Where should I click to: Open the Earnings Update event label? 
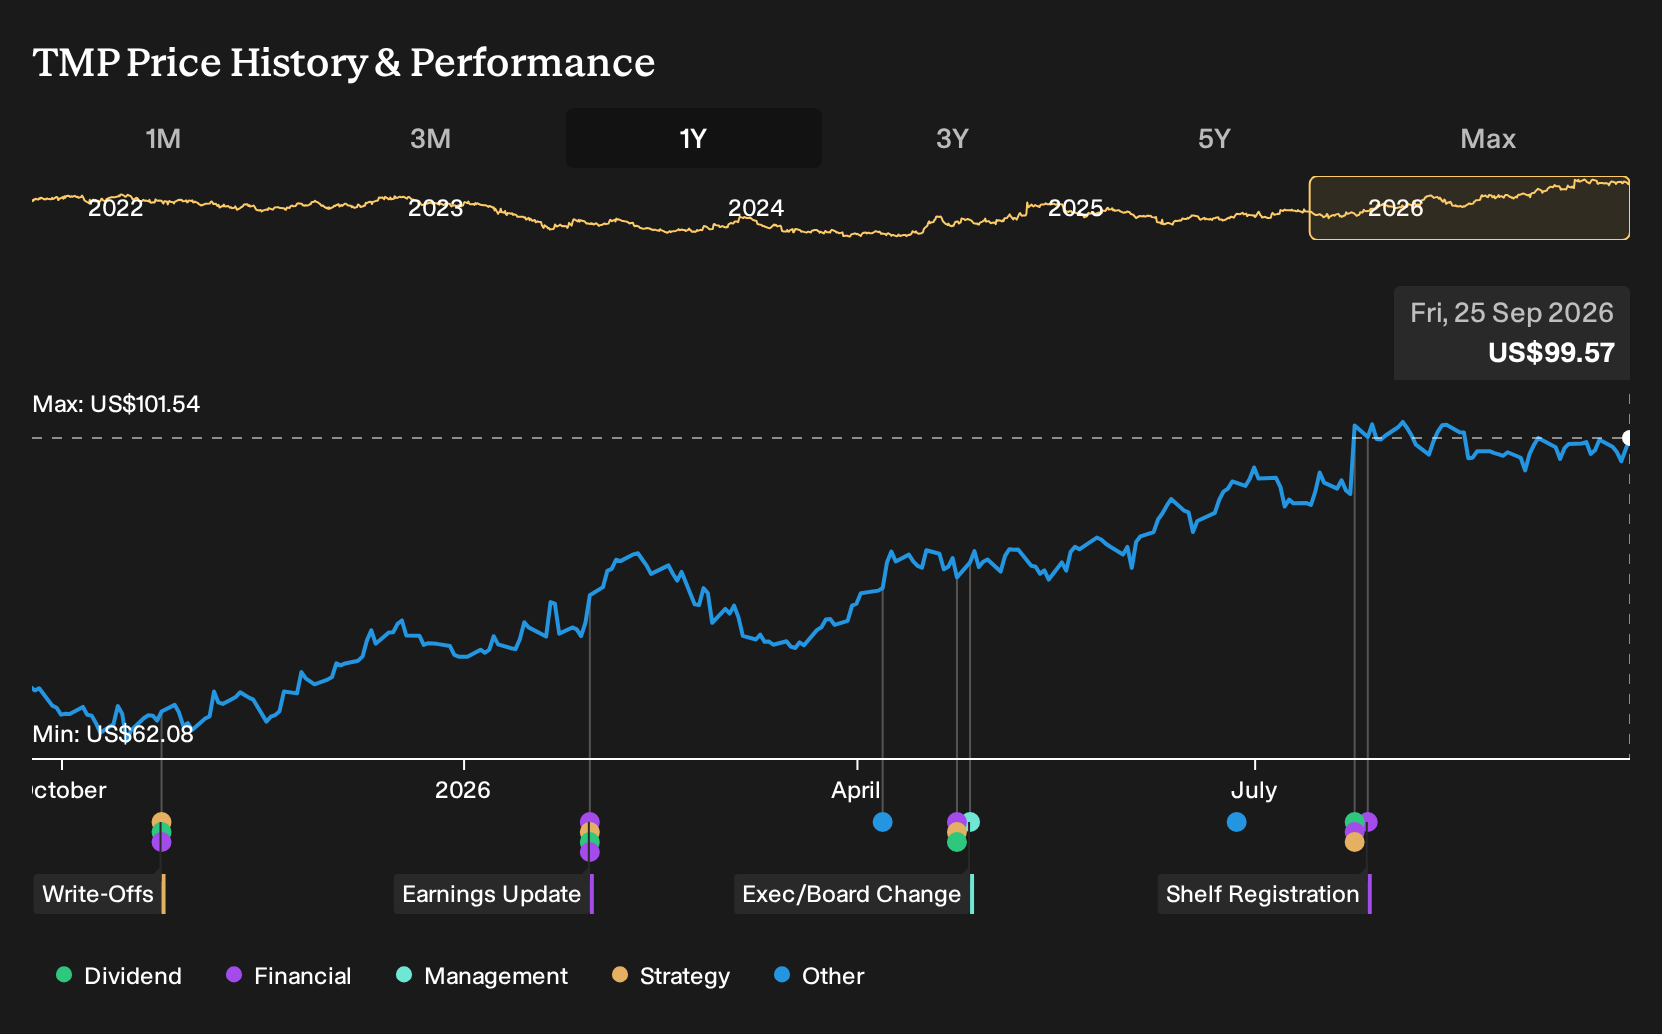click(x=493, y=894)
